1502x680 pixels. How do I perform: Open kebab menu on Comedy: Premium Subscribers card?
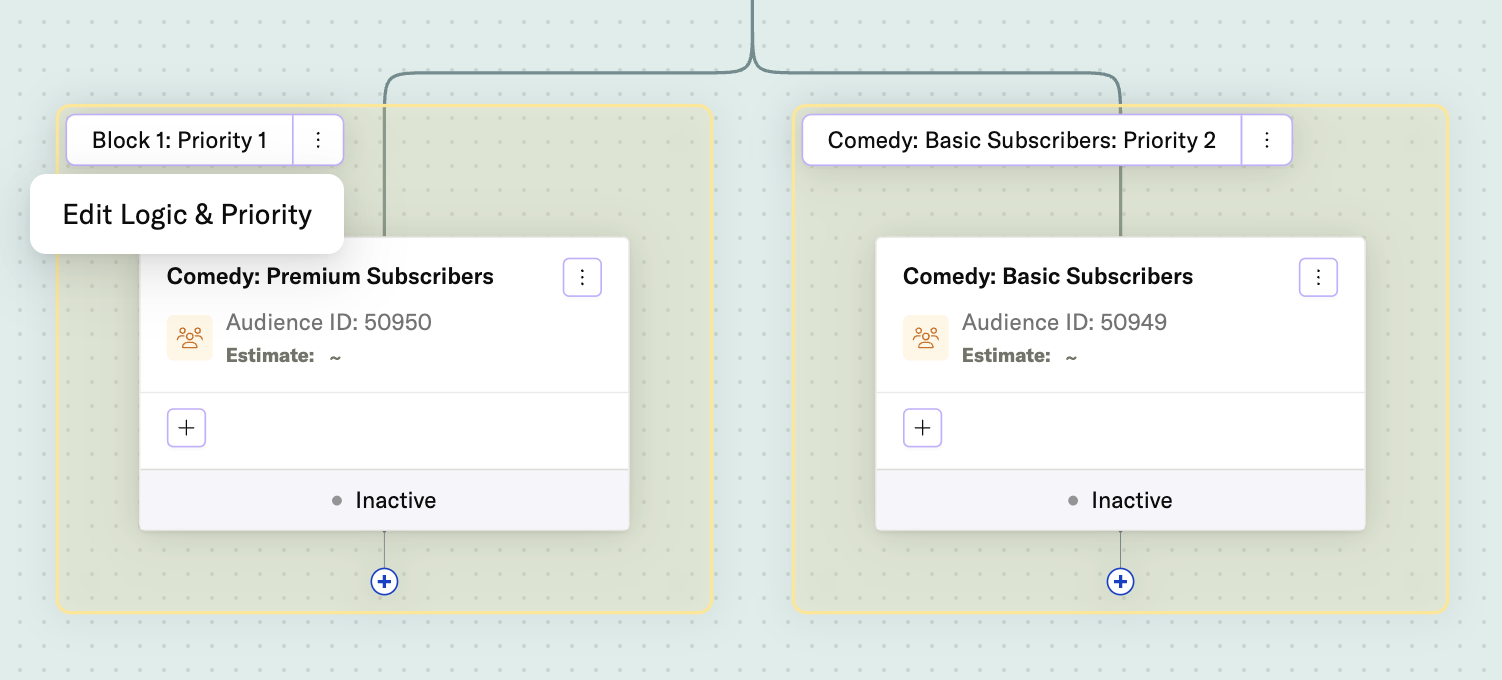582,277
